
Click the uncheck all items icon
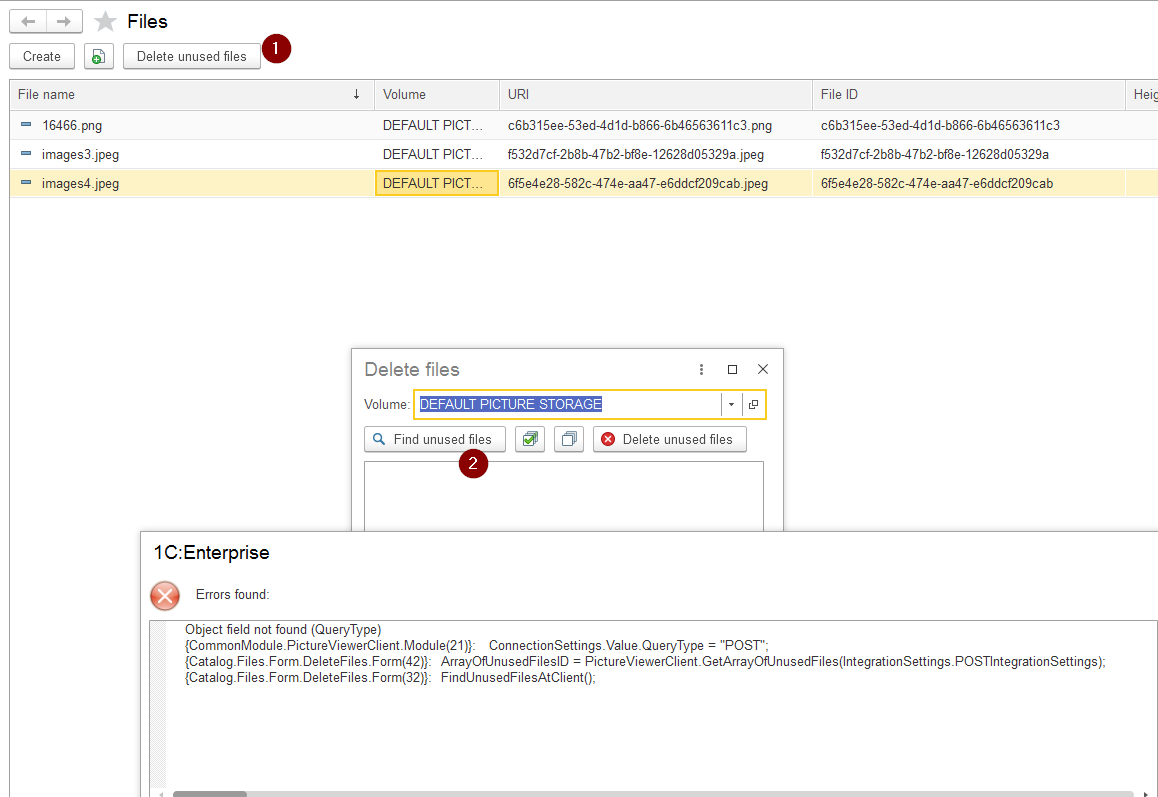(x=568, y=439)
